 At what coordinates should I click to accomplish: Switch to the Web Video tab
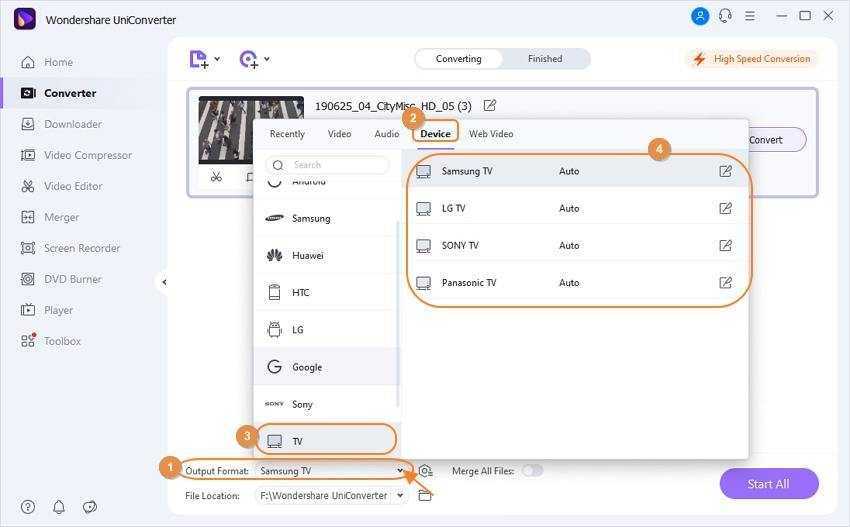491,134
